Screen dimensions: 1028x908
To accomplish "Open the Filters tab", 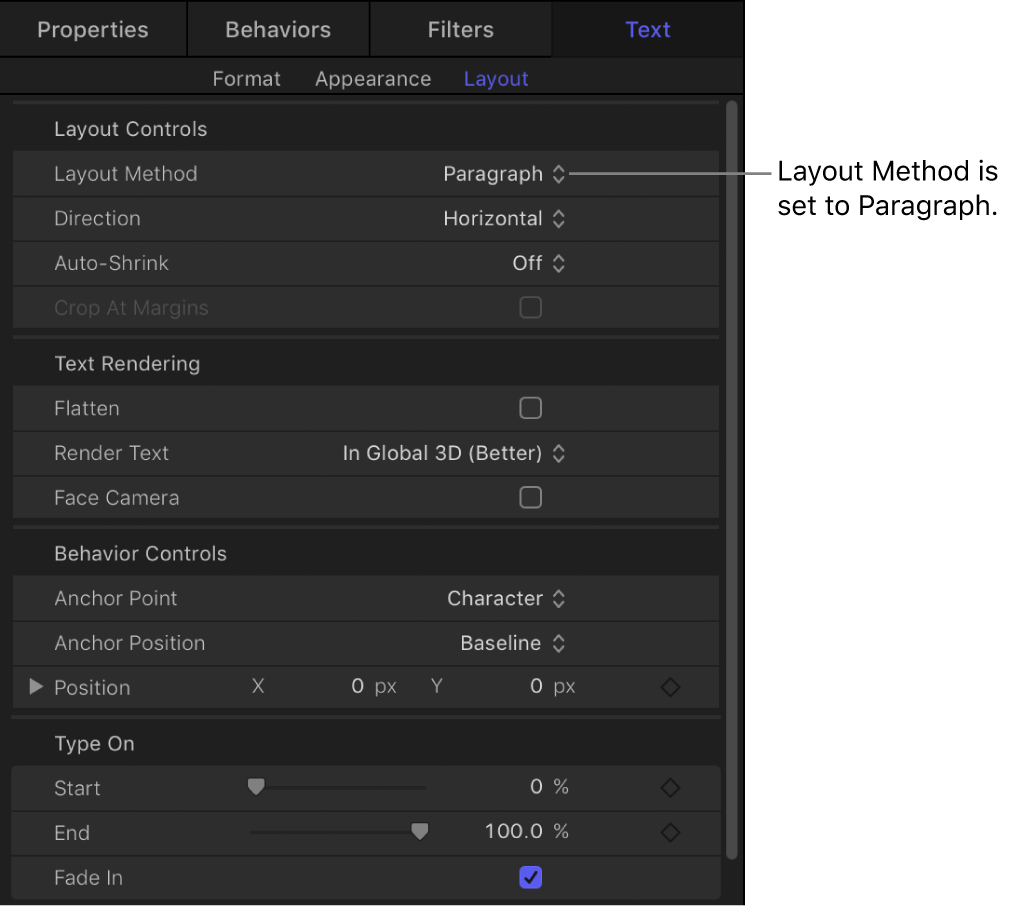I will 460,29.
